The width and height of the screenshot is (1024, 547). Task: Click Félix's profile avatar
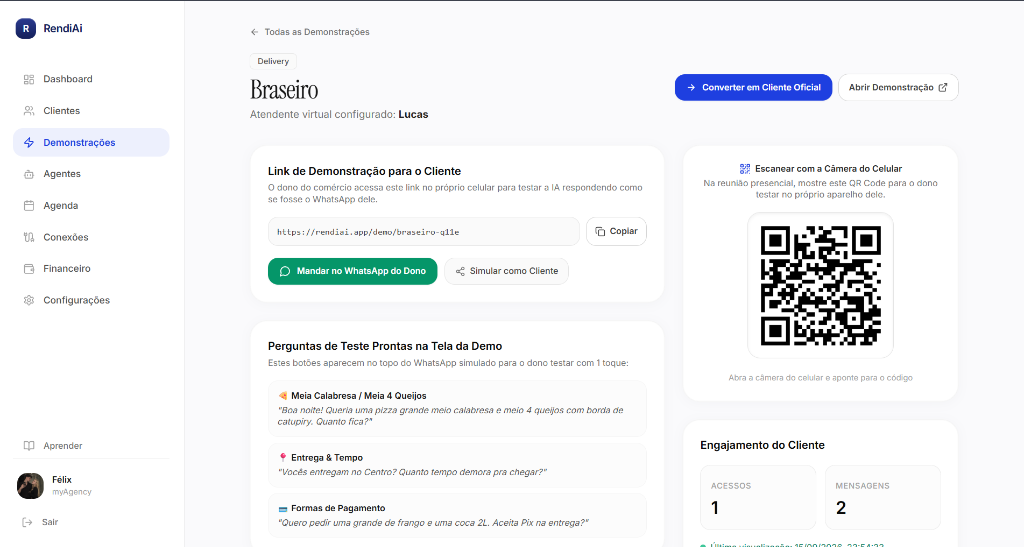pyautogui.click(x=30, y=486)
